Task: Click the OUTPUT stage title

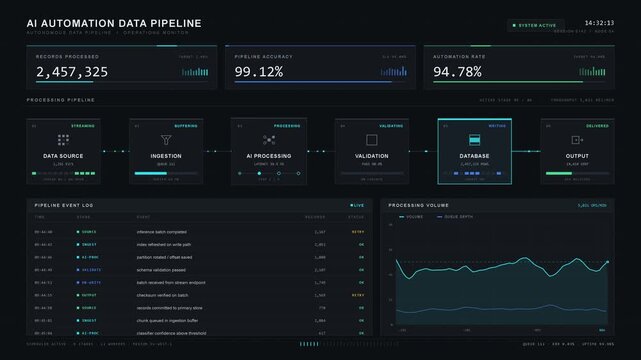Action: click(x=577, y=156)
